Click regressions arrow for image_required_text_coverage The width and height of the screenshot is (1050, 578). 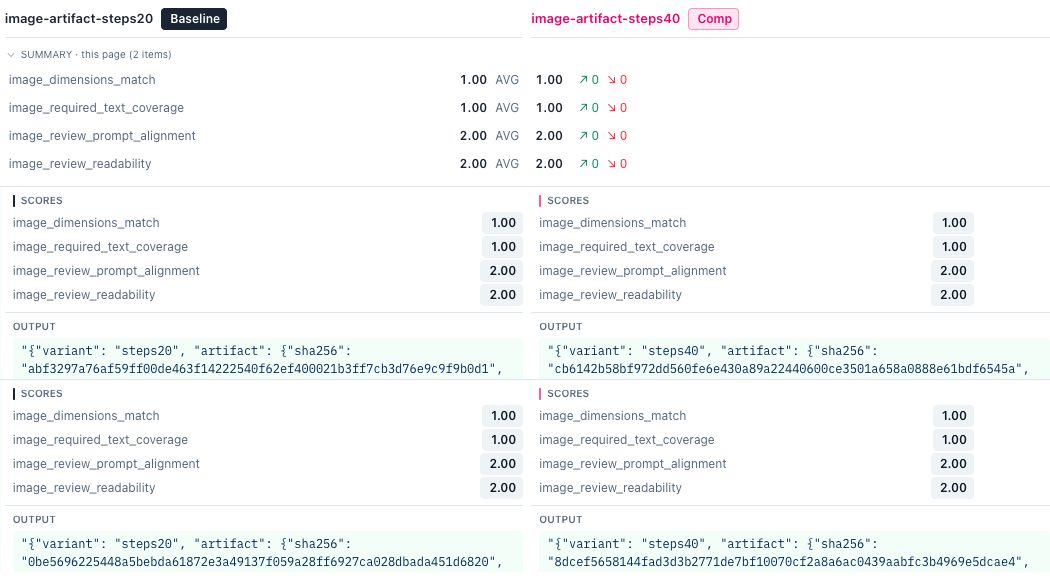click(617, 108)
